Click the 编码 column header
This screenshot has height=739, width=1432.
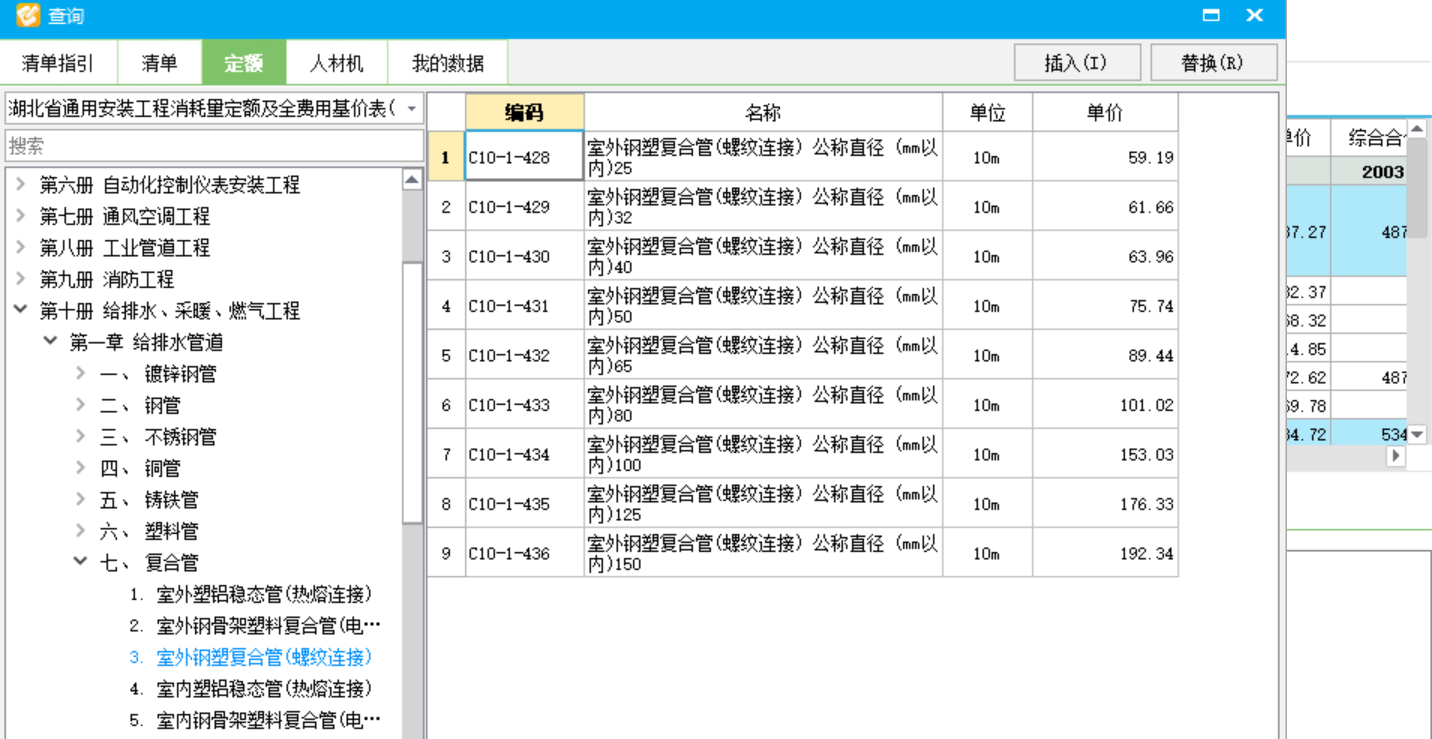(x=524, y=113)
